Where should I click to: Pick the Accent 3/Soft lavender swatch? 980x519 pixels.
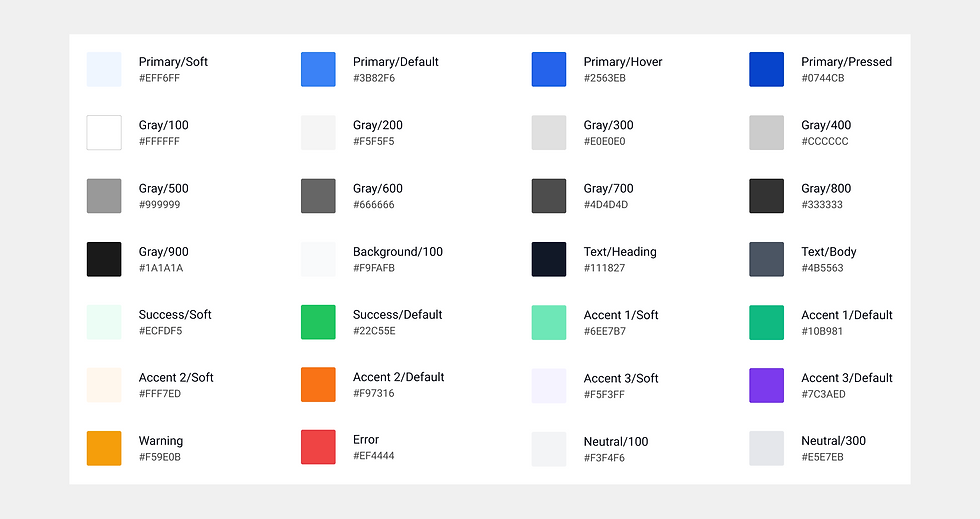[x=549, y=386]
